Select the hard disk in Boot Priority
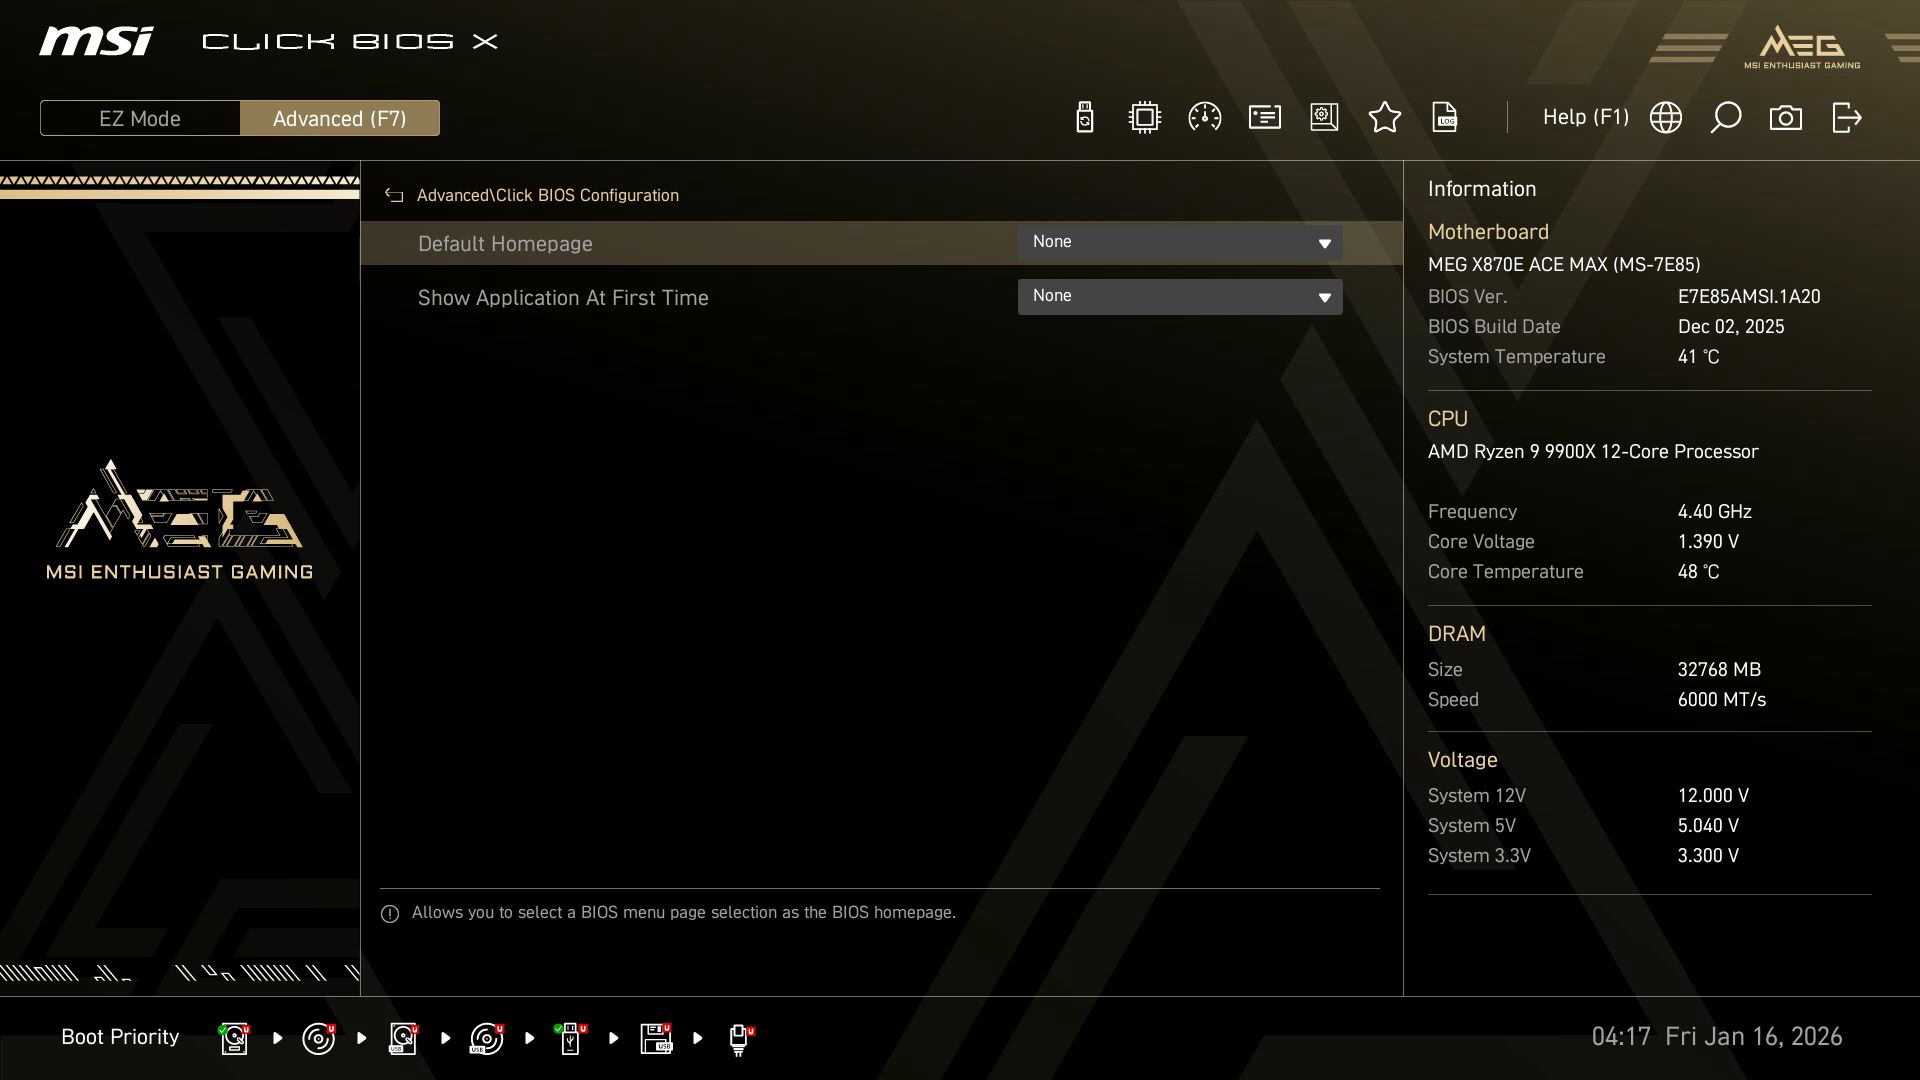The image size is (1920, 1080). (234, 1037)
